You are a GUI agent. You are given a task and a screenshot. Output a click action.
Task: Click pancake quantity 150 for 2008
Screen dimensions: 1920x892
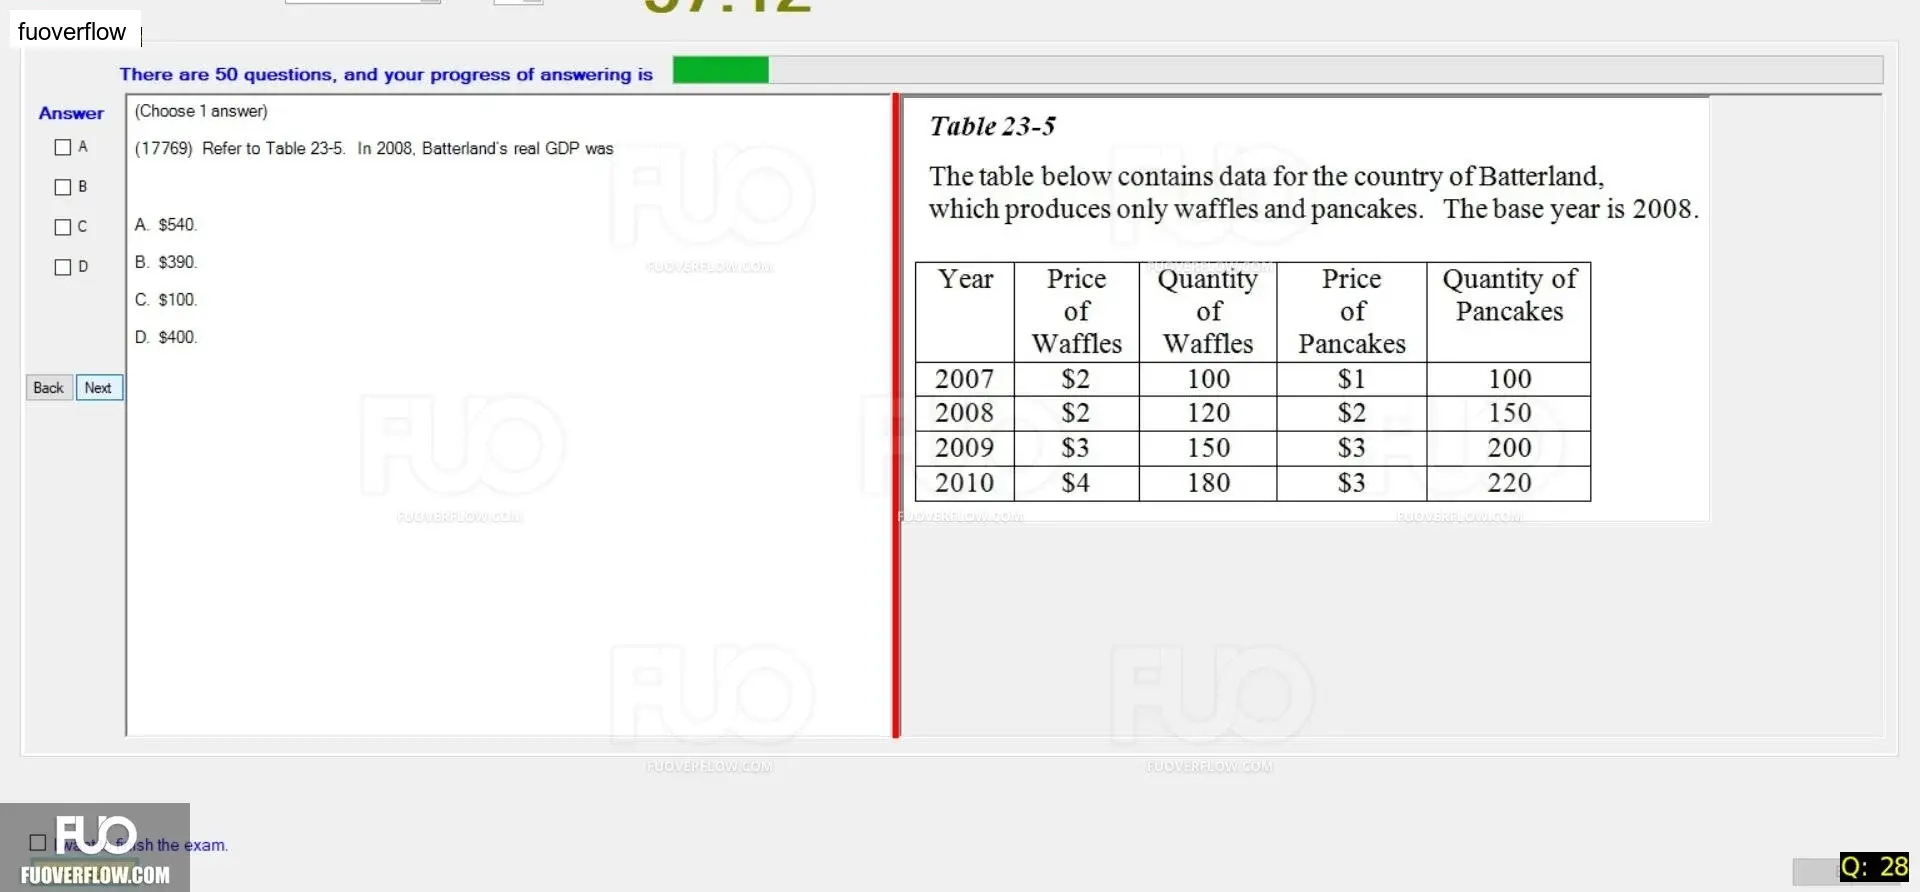pyautogui.click(x=1509, y=413)
